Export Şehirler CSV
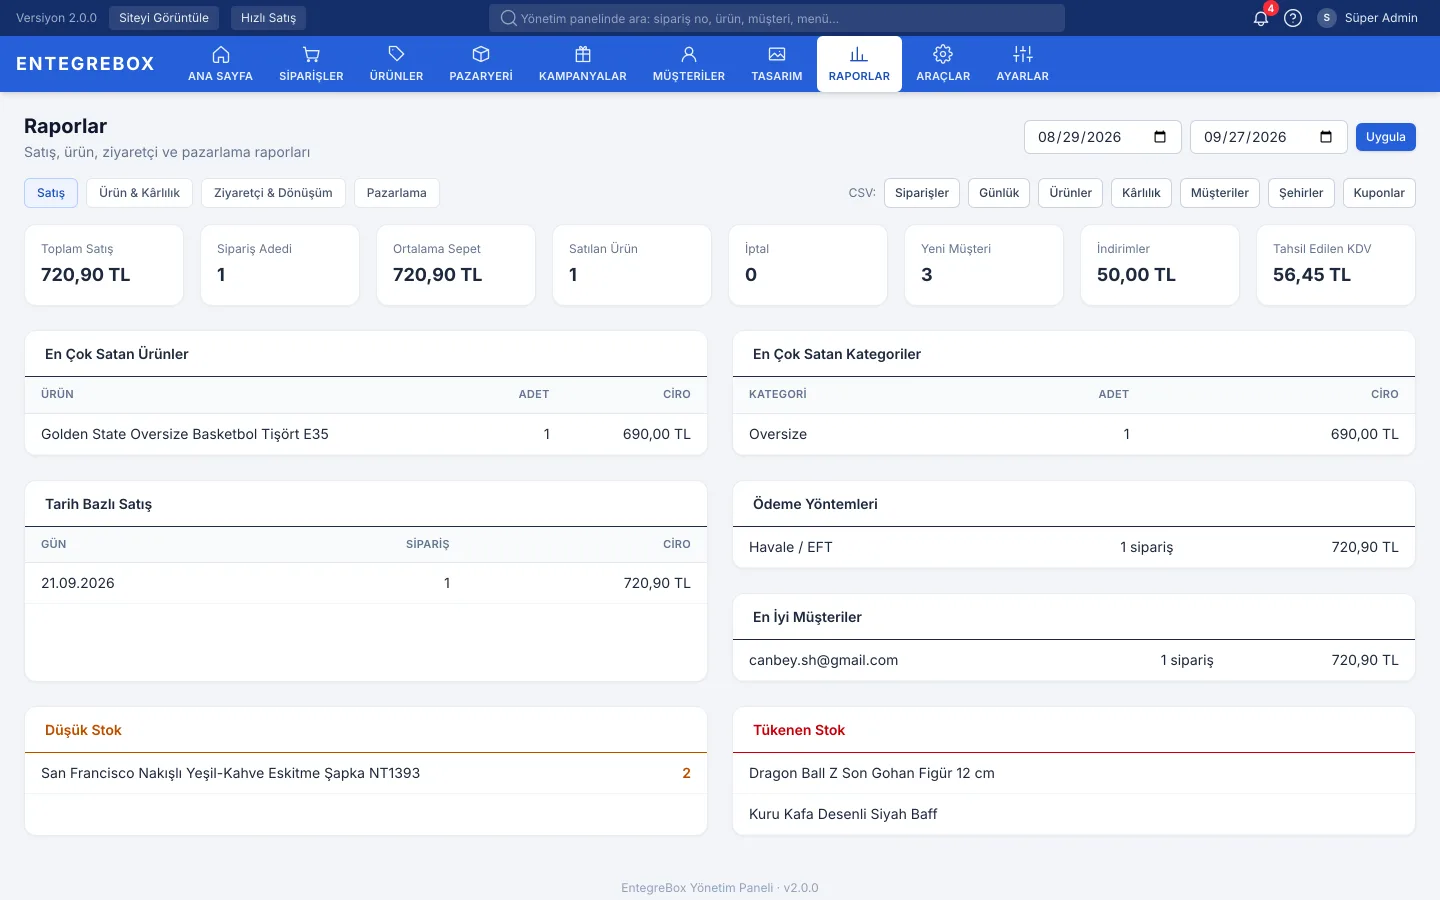The height and width of the screenshot is (900, 1440). tap(1301, 193)
